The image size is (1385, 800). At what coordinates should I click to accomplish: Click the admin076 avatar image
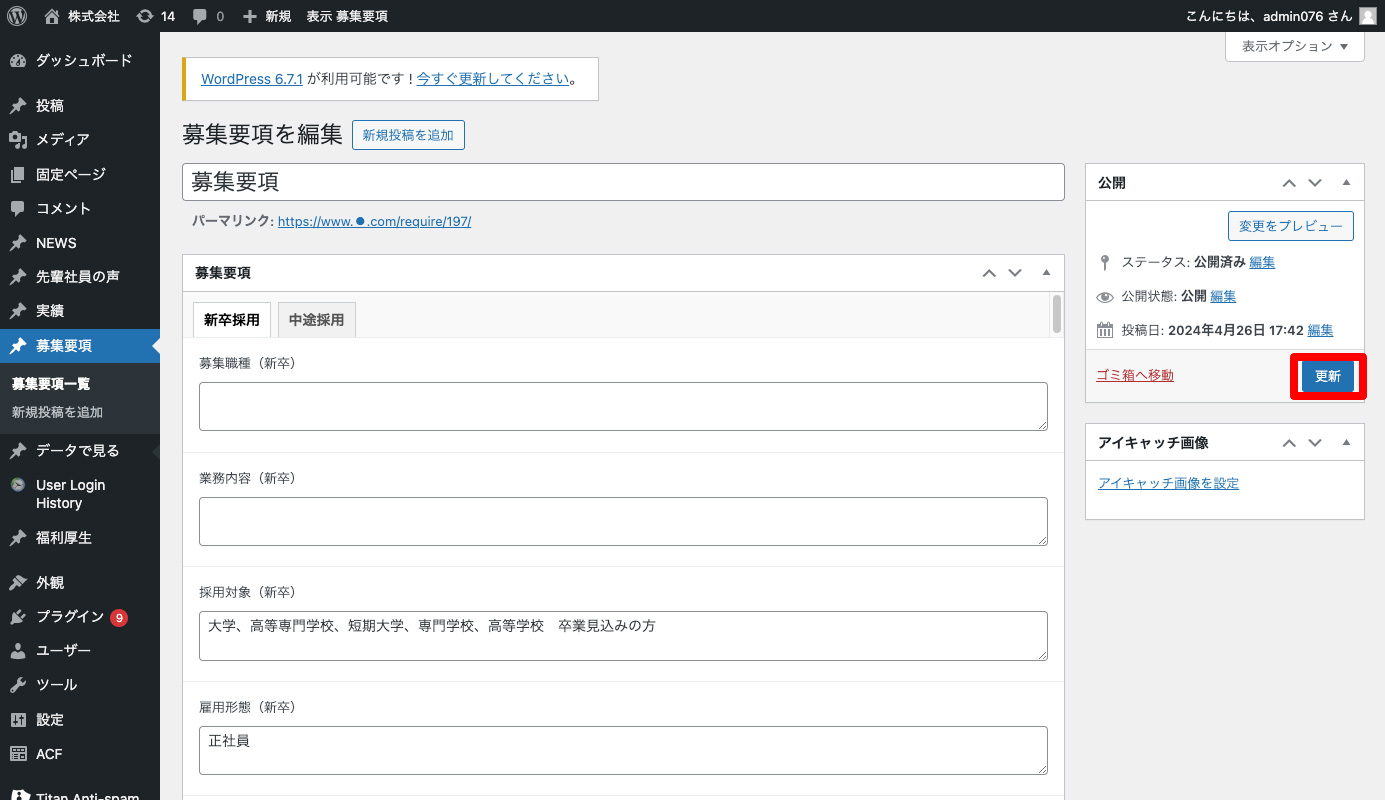coord(1367,16)
